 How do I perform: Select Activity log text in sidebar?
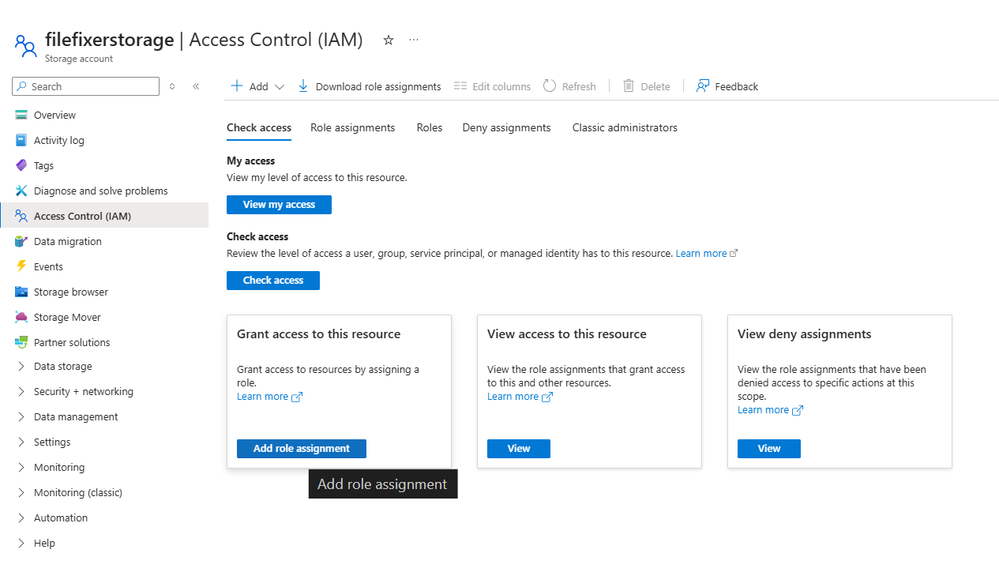(x=59, y=140)
